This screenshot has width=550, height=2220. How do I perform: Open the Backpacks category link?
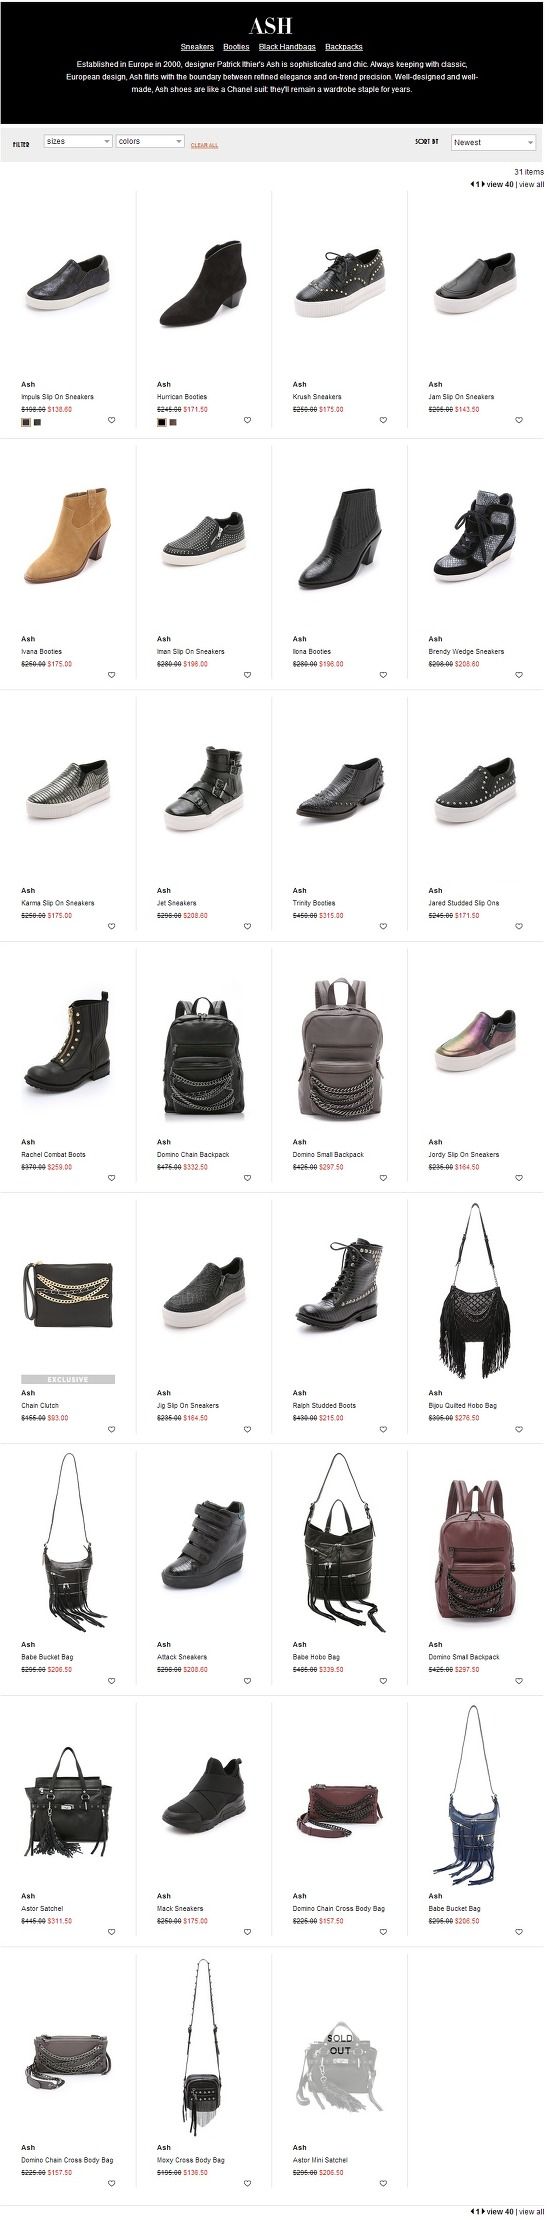pos(344,47)
